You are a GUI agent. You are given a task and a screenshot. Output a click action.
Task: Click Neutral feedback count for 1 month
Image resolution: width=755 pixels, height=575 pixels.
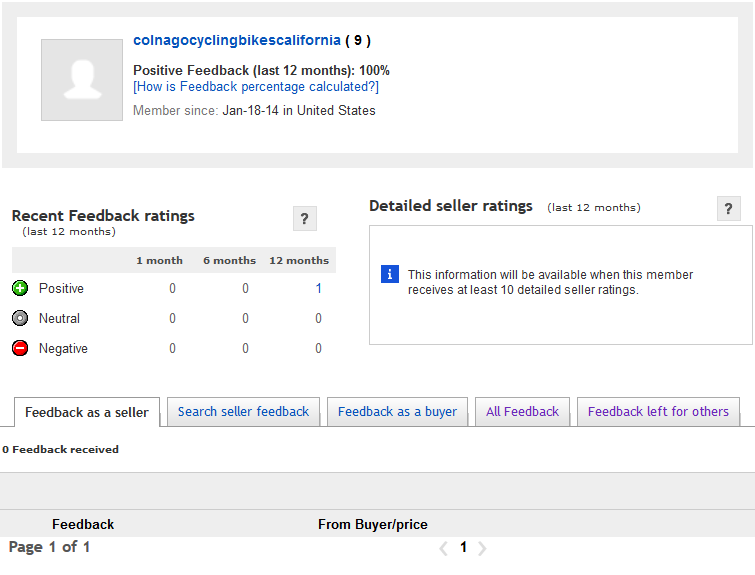coord(172,318)
